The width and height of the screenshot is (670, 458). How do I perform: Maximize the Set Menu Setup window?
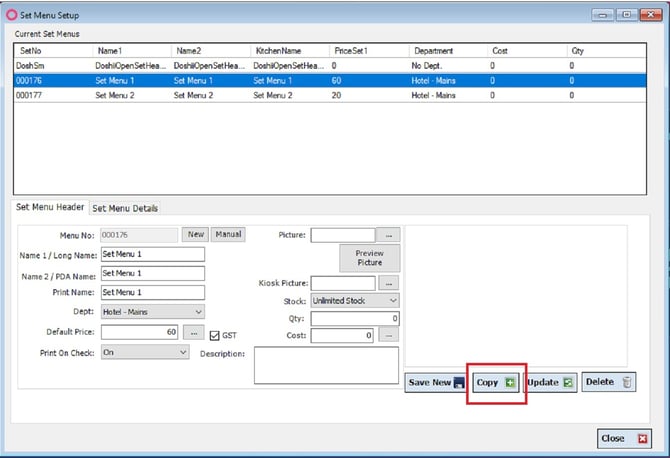click(627, 15)
